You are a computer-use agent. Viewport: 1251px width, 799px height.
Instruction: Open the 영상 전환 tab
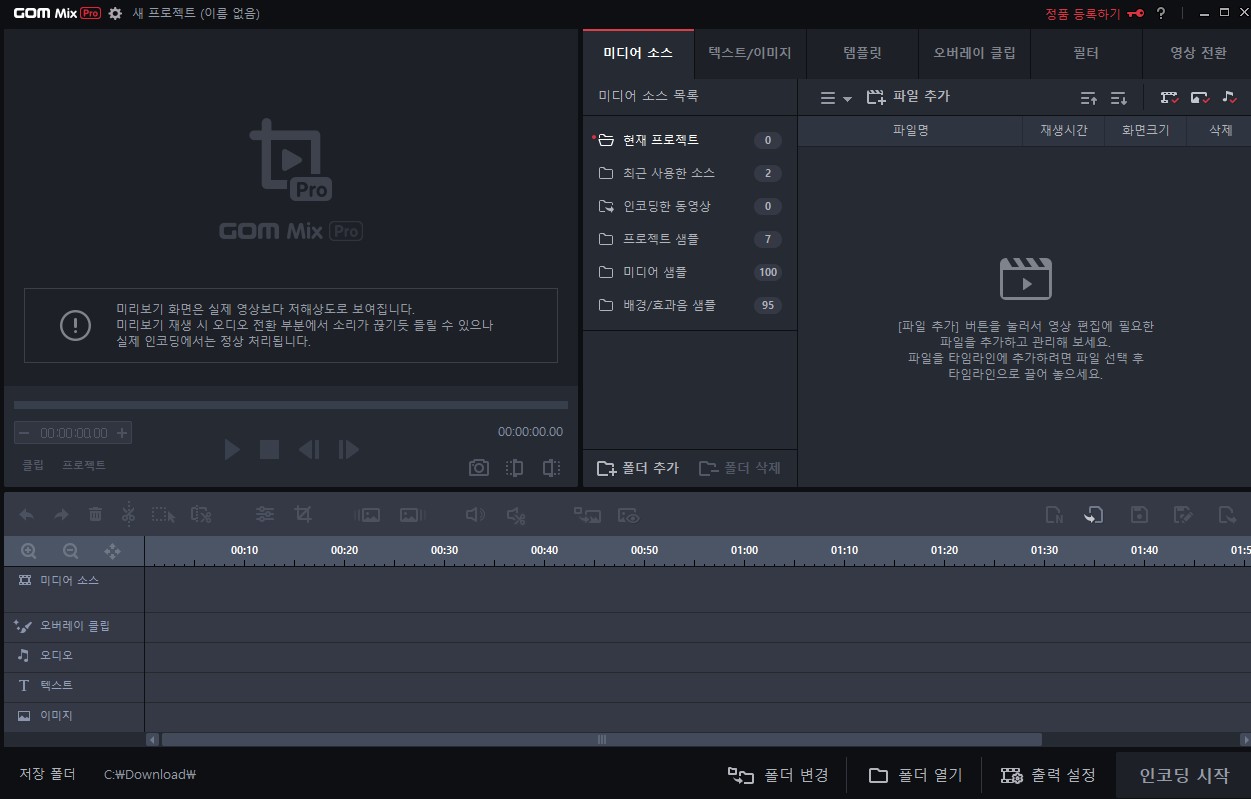(1197, 53)
